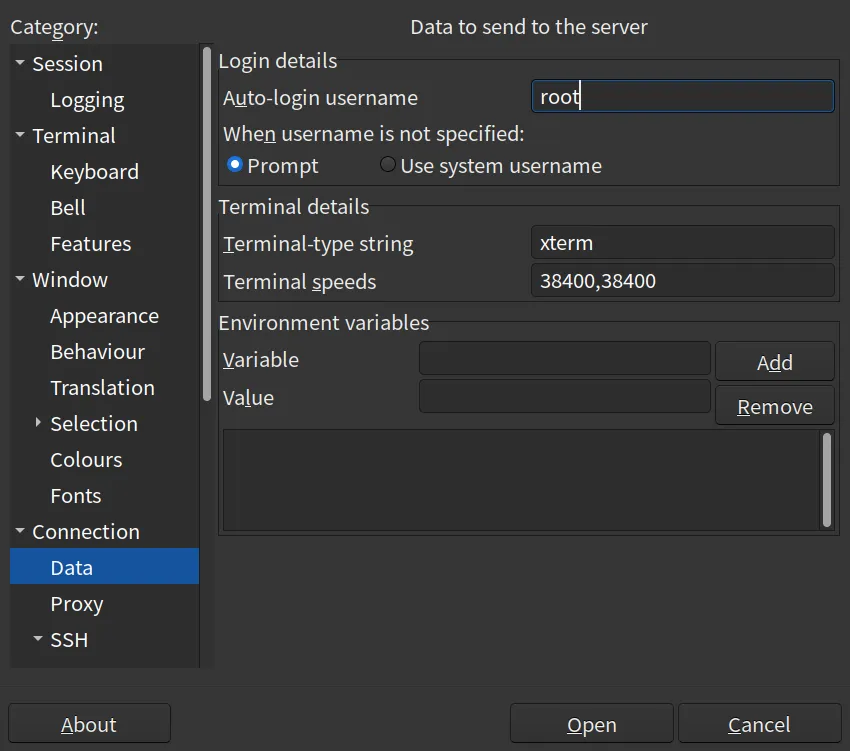This screenshot has height=751, width=850.
Task: Focus the Terminal-type string field
Action: tap(682, 243)
